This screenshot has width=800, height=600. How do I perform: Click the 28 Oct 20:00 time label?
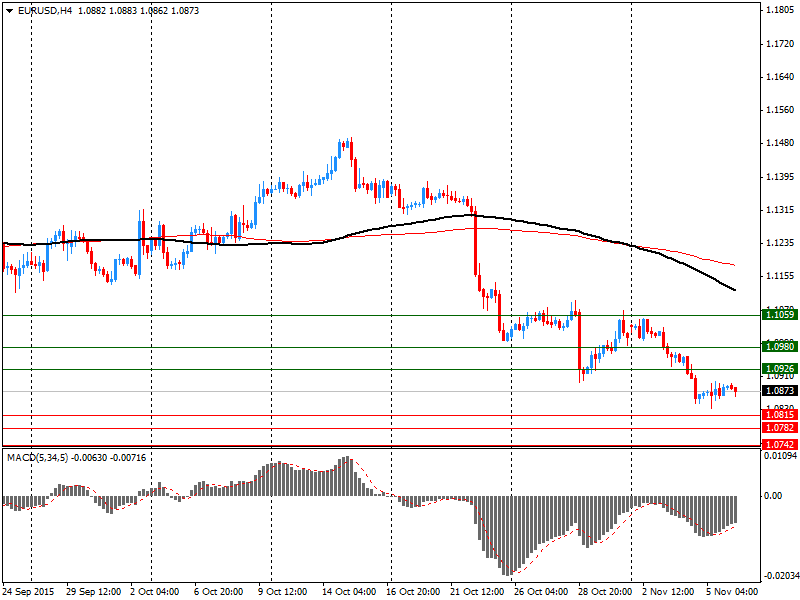tap(605, 592)
